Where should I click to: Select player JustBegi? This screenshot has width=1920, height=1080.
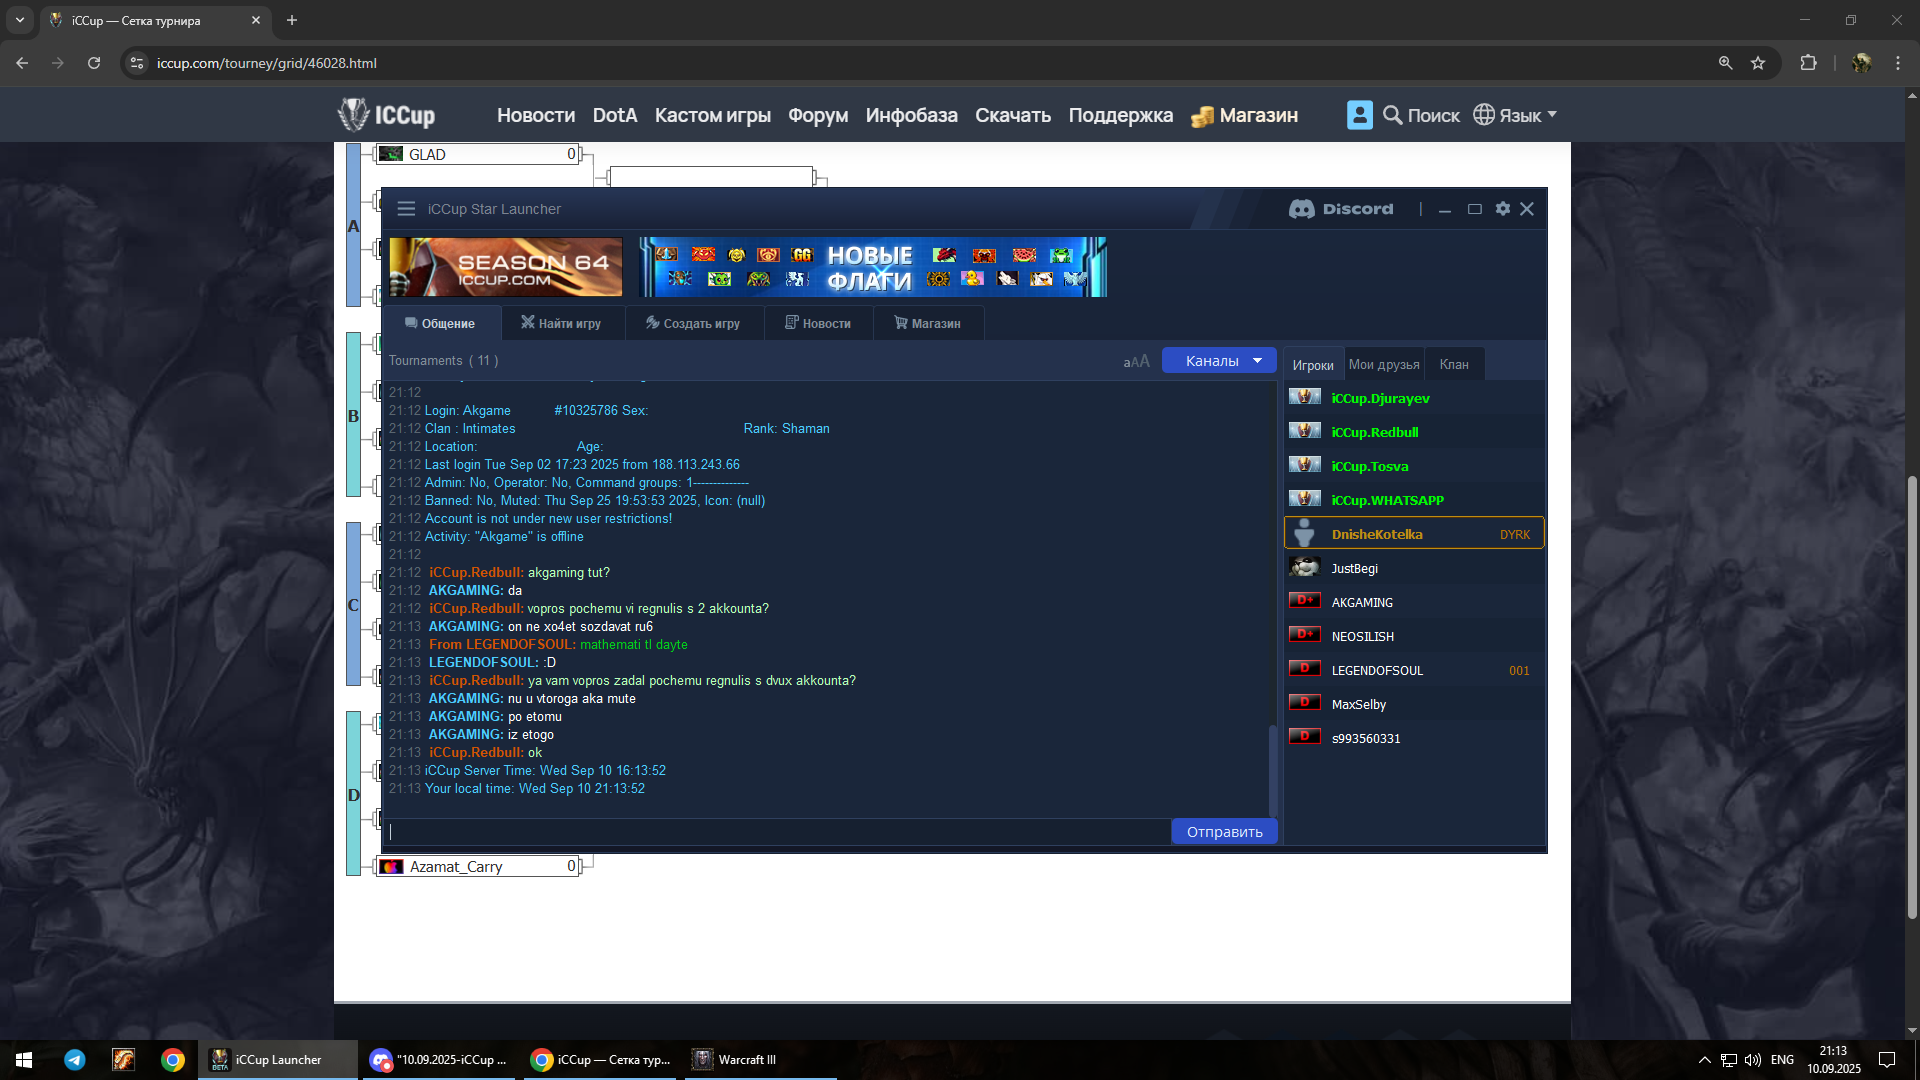[x=1414, y=568]
